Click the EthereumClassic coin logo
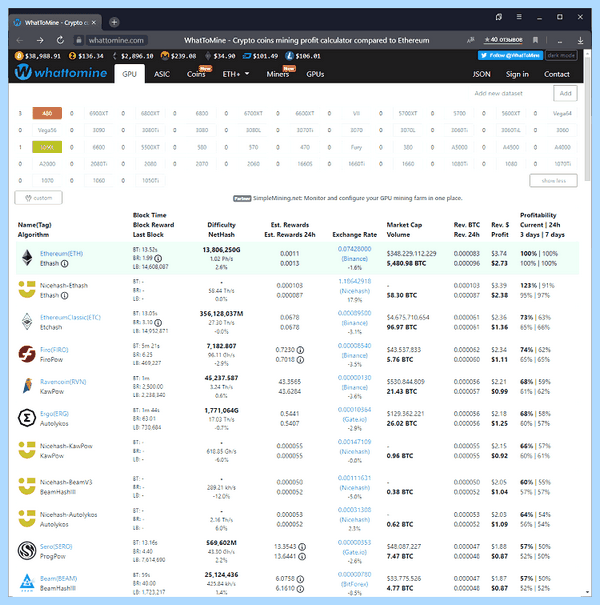The width and height of the screenshot is (600, 605). 27,321
